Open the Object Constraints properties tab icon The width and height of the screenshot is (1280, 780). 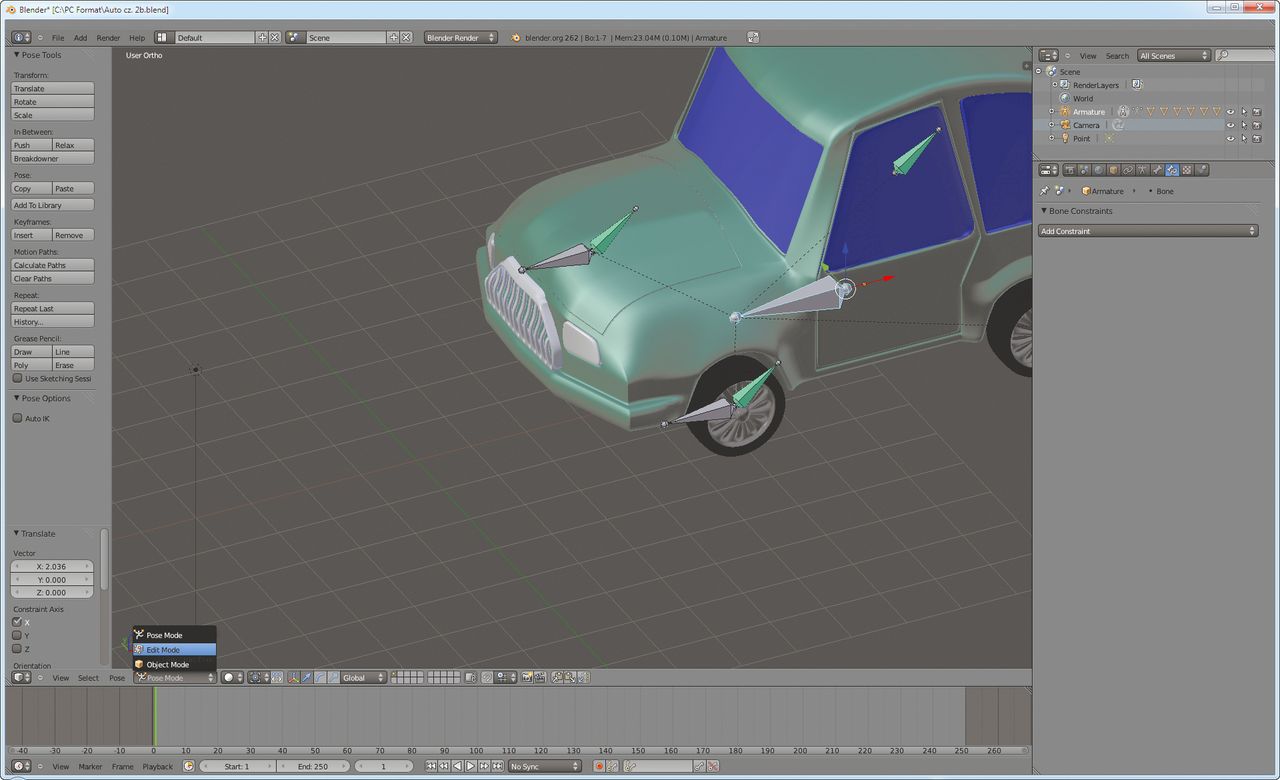pos(1128,170)
